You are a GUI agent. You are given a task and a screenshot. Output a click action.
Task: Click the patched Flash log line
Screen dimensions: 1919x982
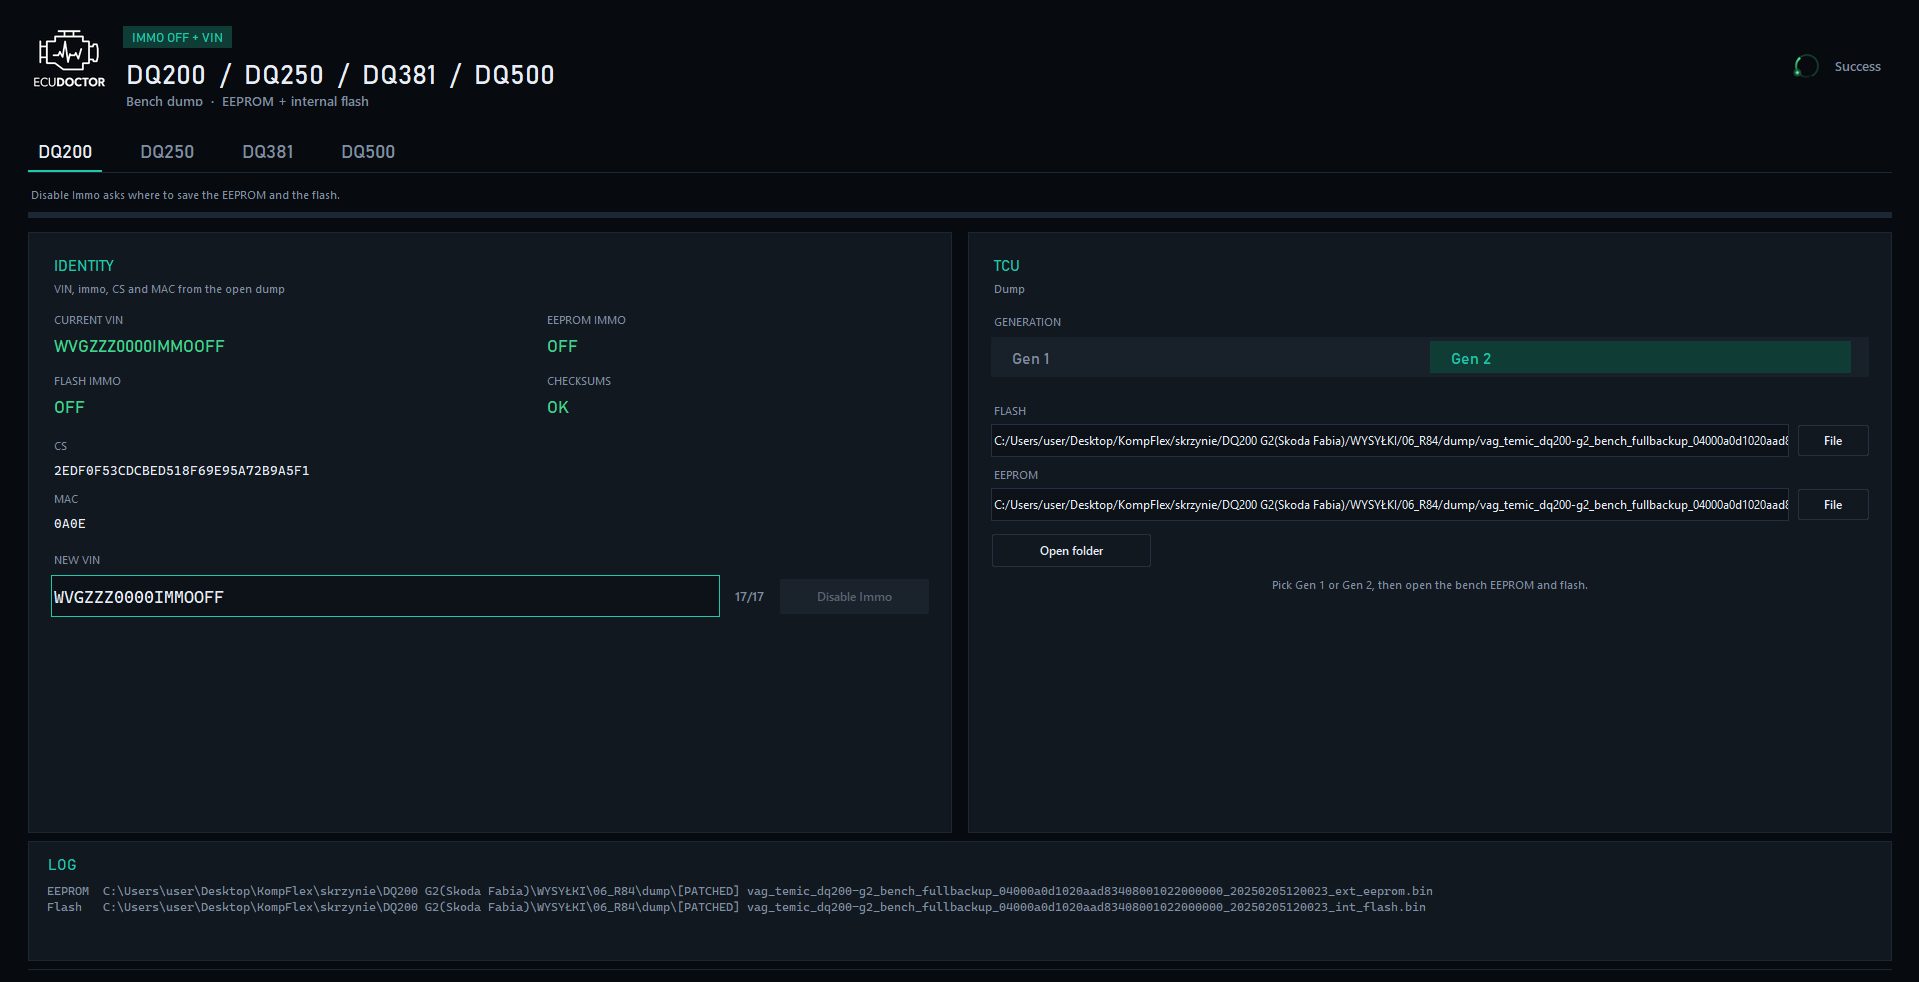736,907
